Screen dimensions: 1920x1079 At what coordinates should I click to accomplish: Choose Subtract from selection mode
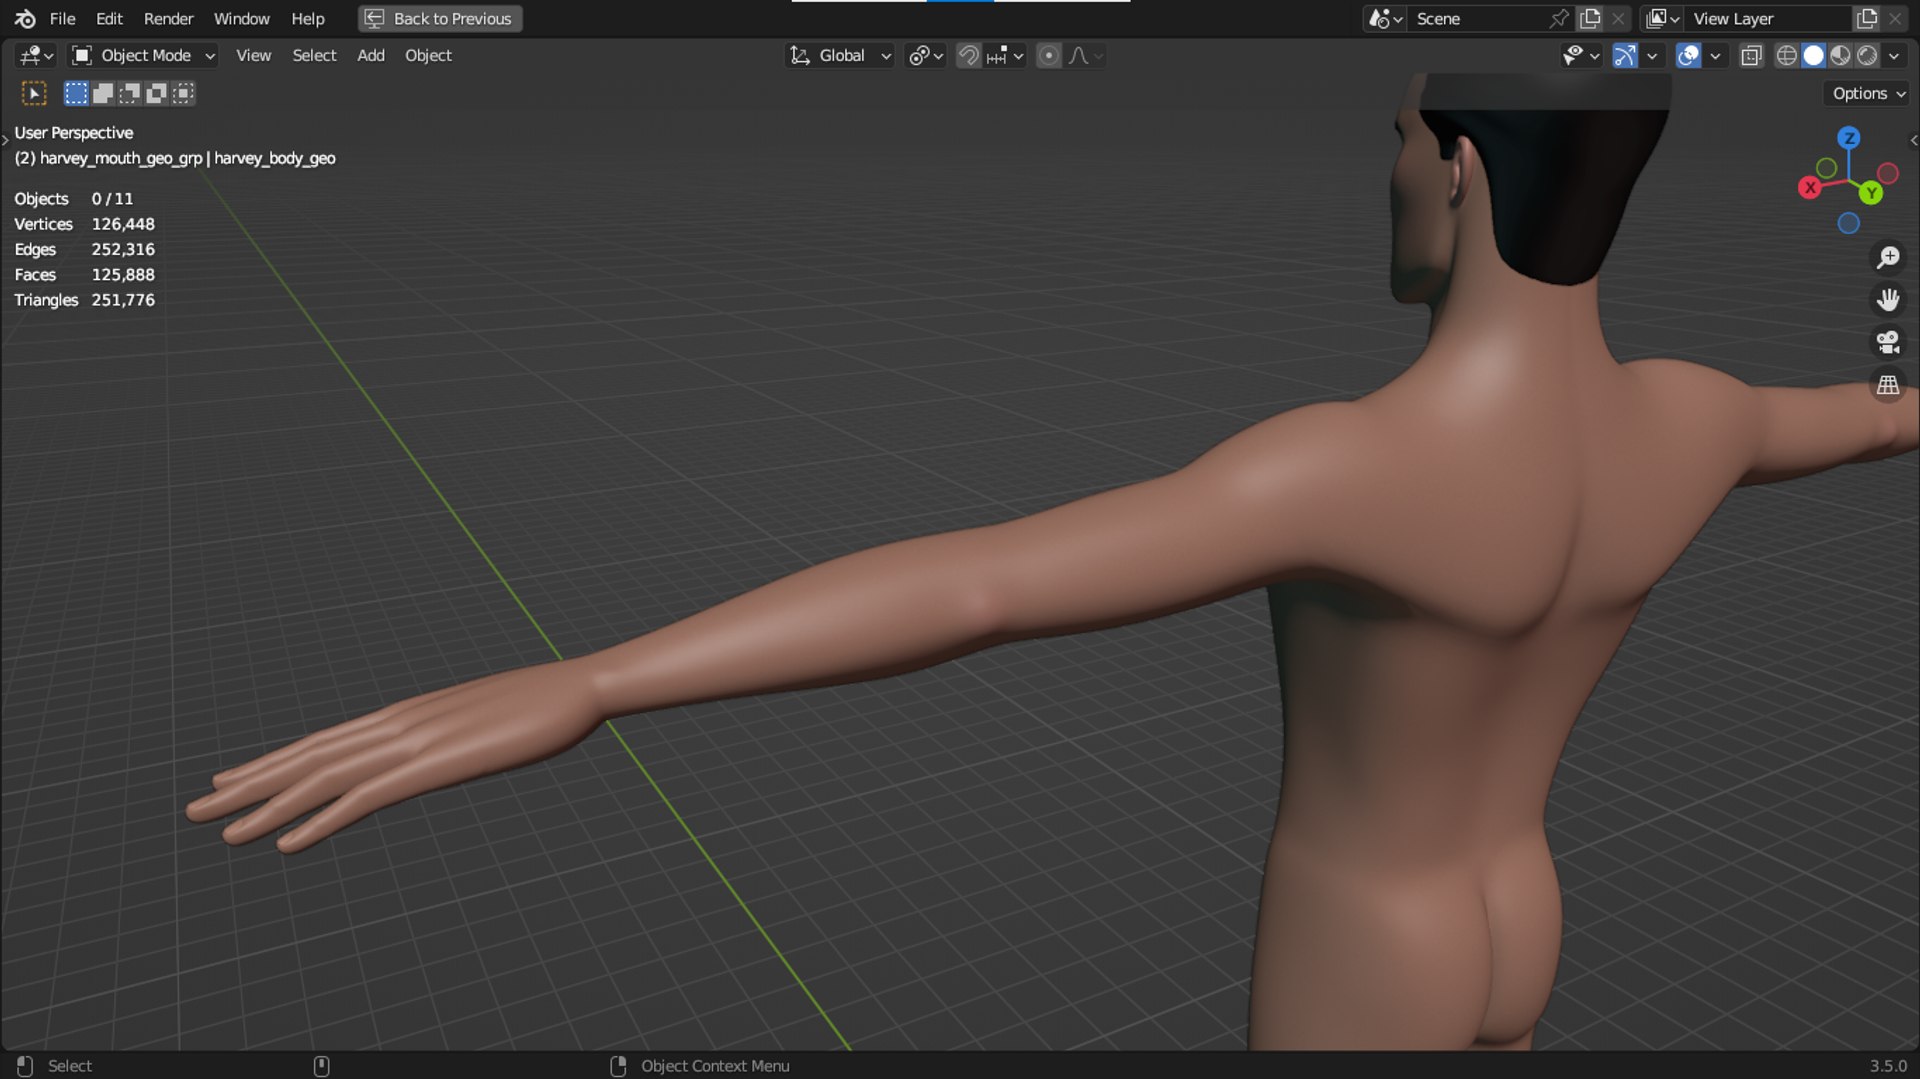(x=130, y=93)
